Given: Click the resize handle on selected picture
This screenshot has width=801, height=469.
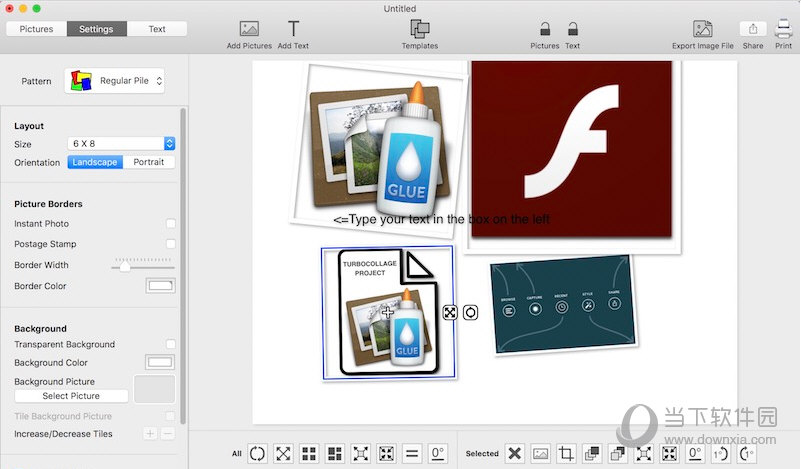Looking at the screenshot, I should 450,312.
